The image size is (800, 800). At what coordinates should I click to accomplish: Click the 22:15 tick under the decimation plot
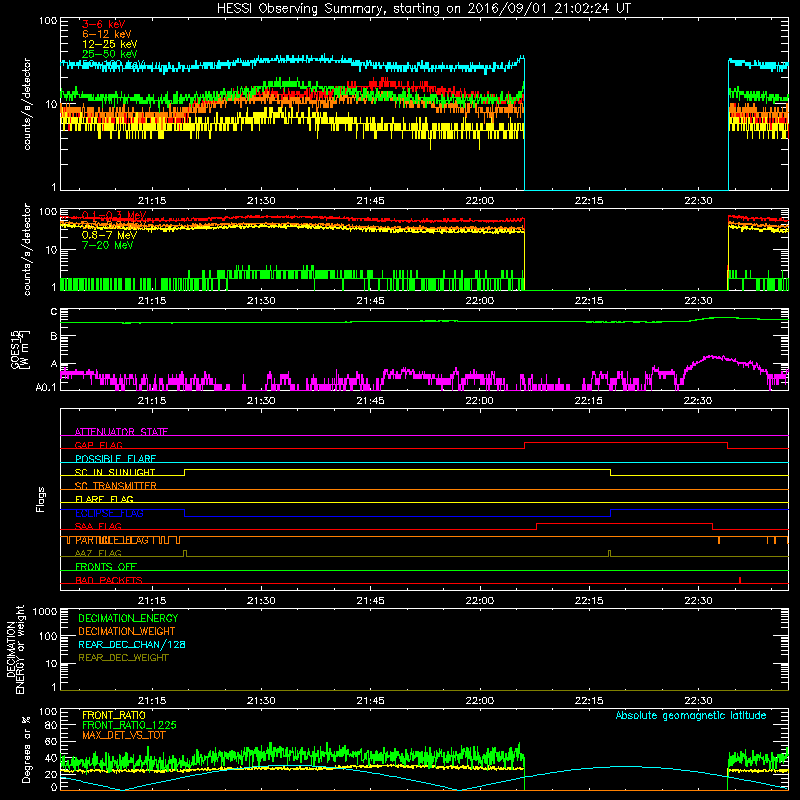tap(589, 701)
